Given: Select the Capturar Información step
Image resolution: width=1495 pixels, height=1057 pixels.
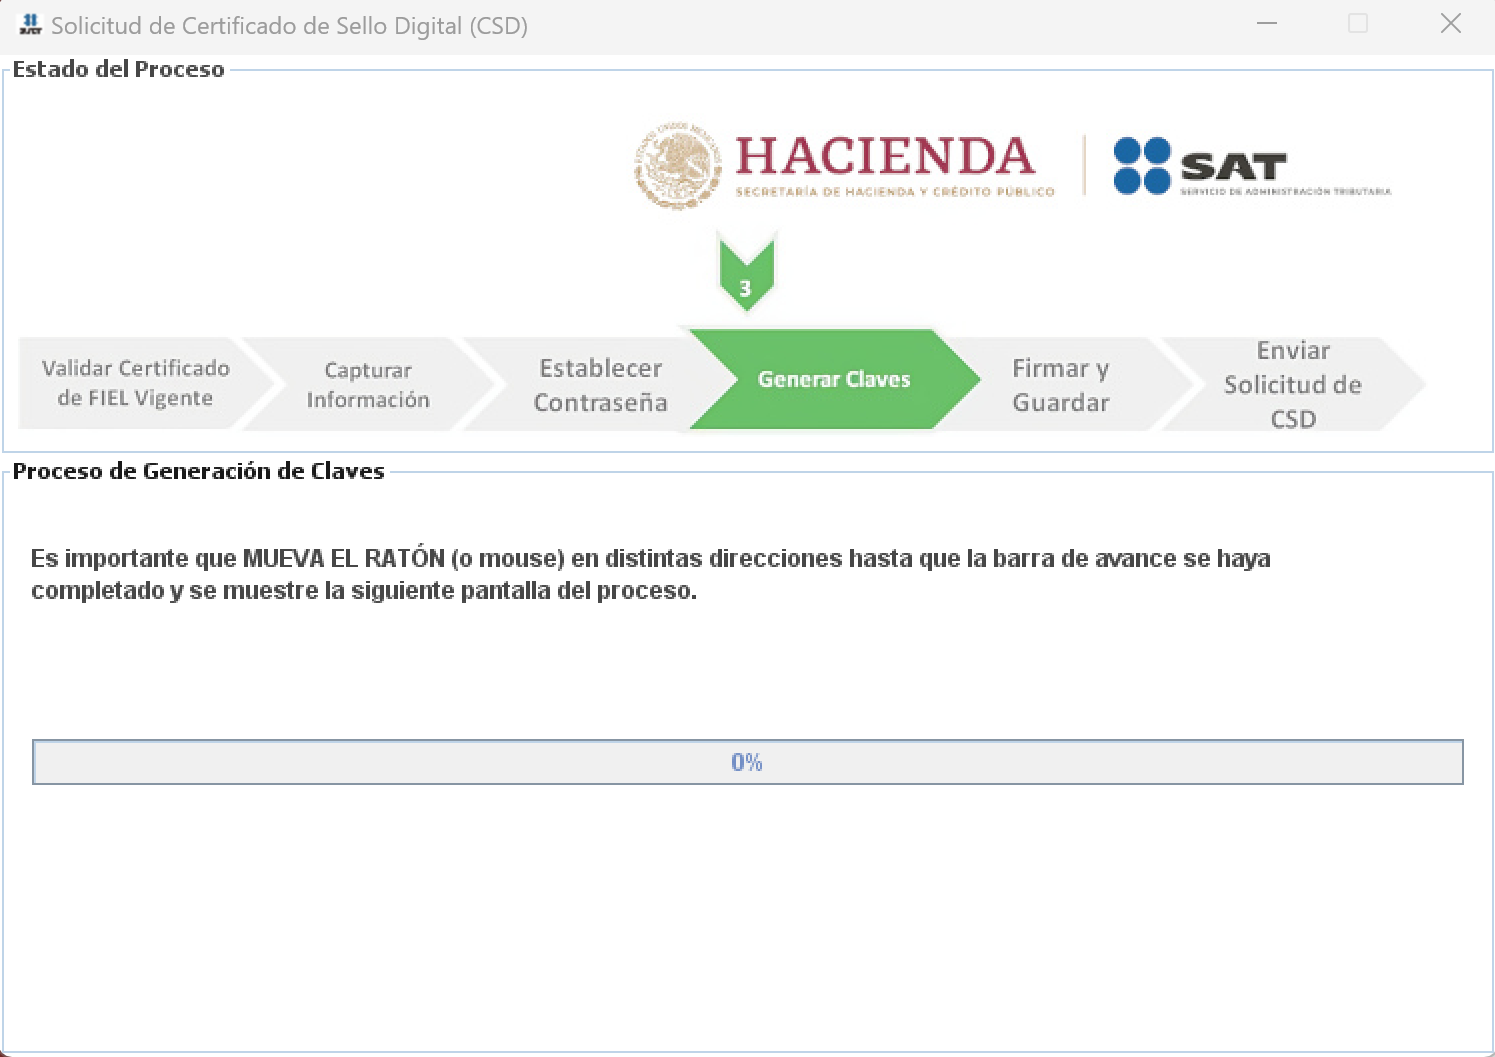Looking at the screenshot, I should (368, 384).
